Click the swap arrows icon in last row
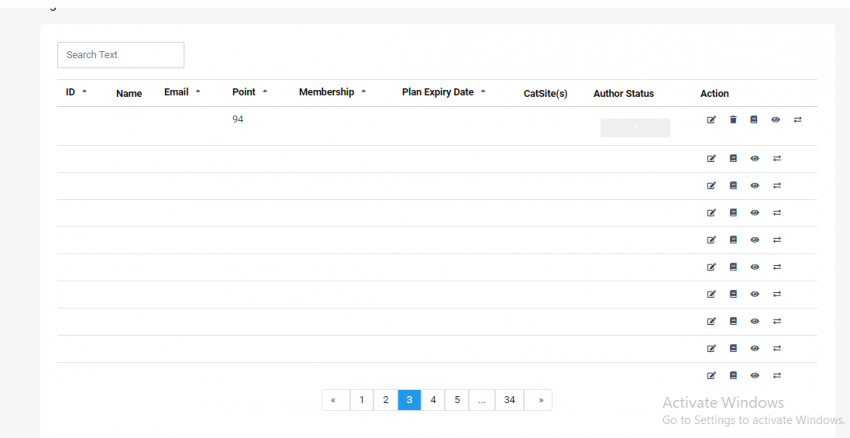This screenshot has height=438, width=850. (777, 375)
